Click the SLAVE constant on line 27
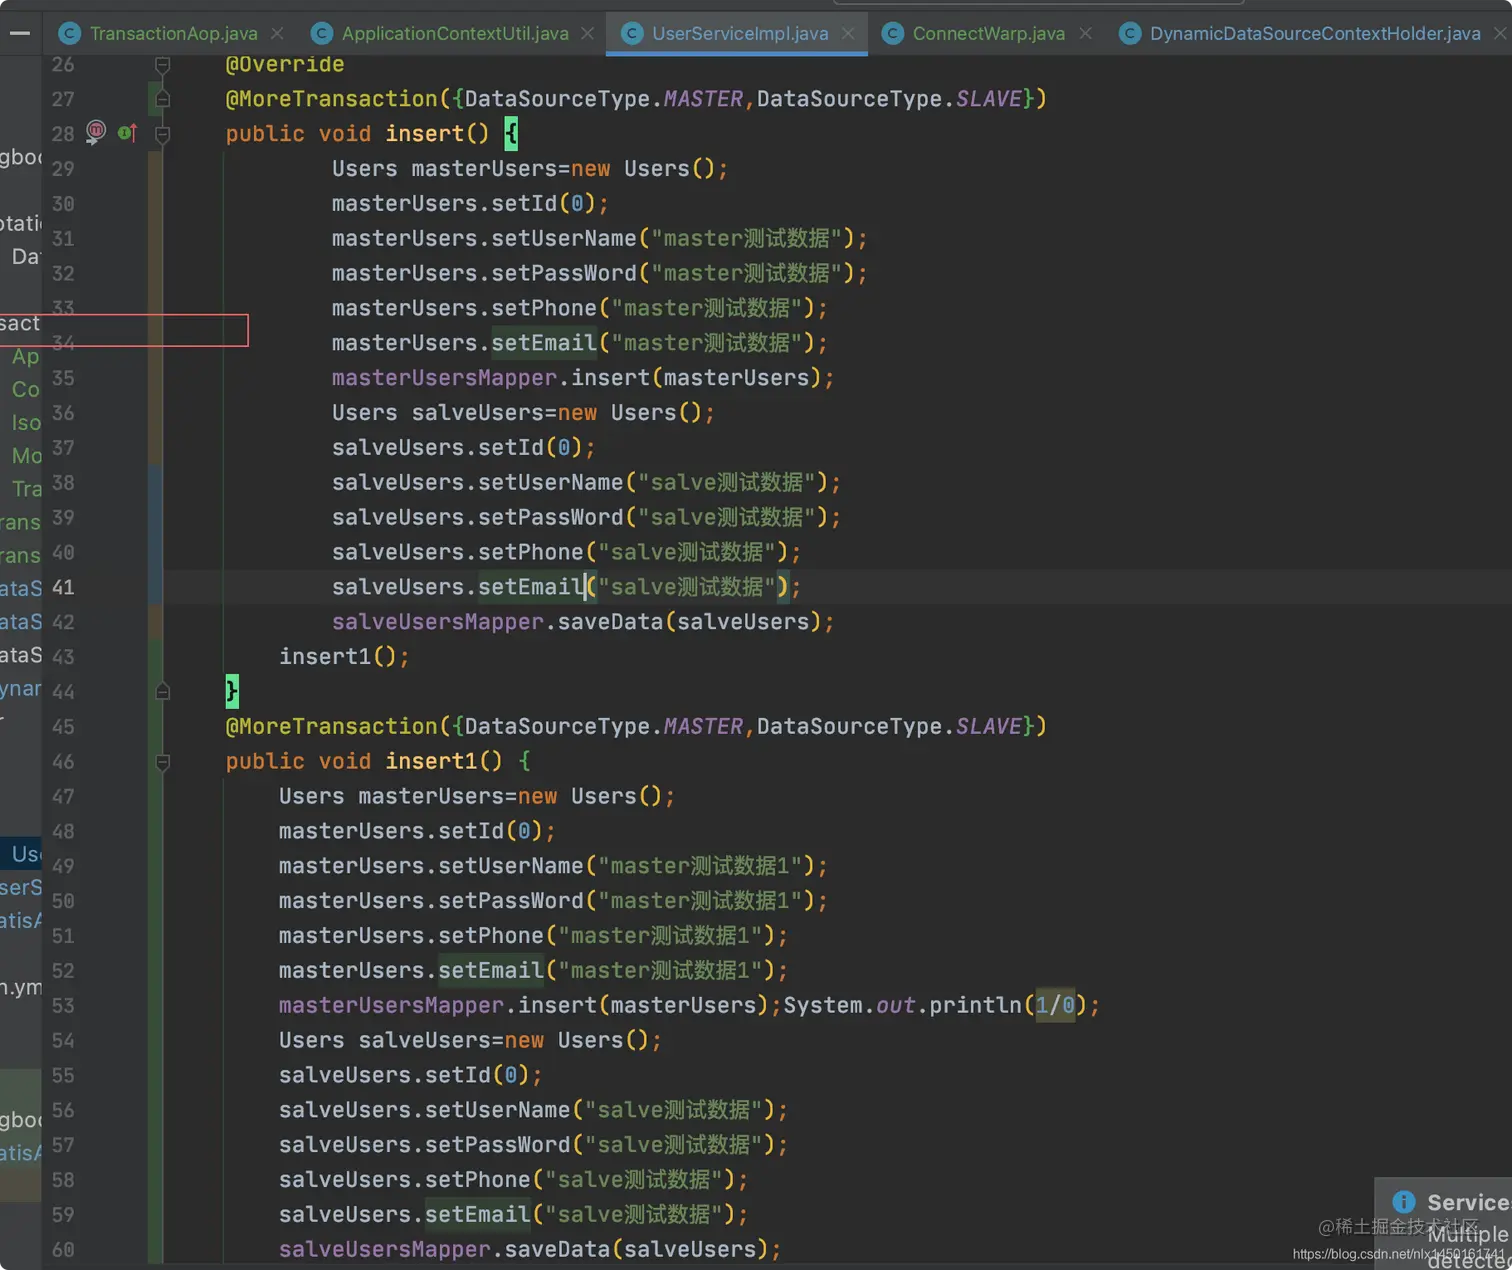The width and height of the screenshot is (1512, 1270). [x=989, y=99]
